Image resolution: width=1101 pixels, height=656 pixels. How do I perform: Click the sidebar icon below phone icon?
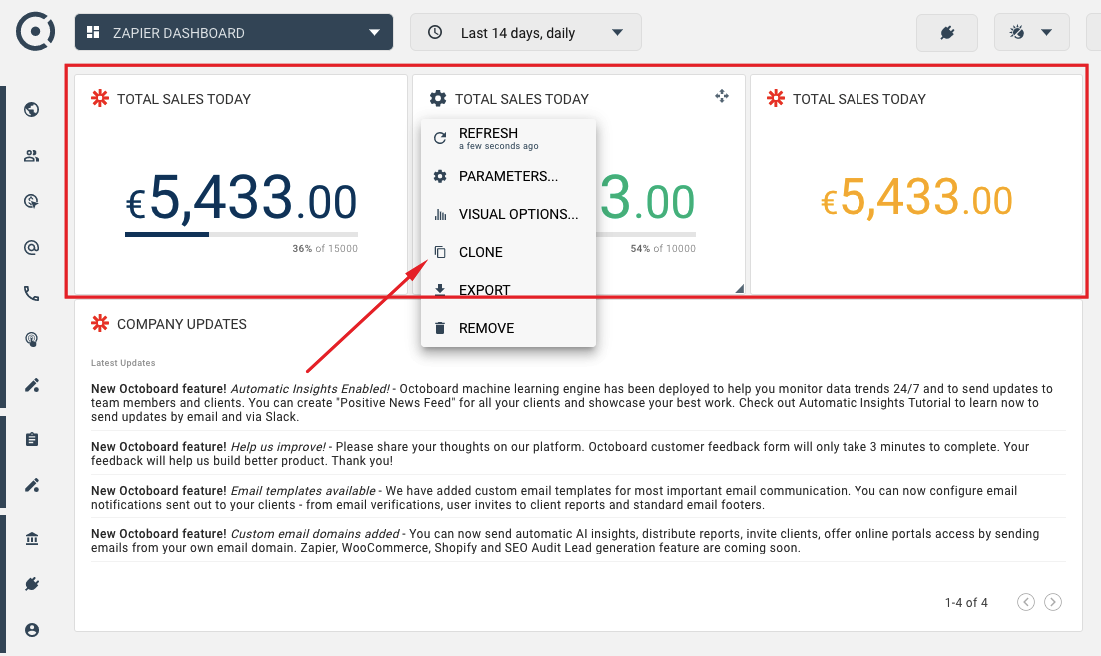pyautogui.click(x=32, y=339)
